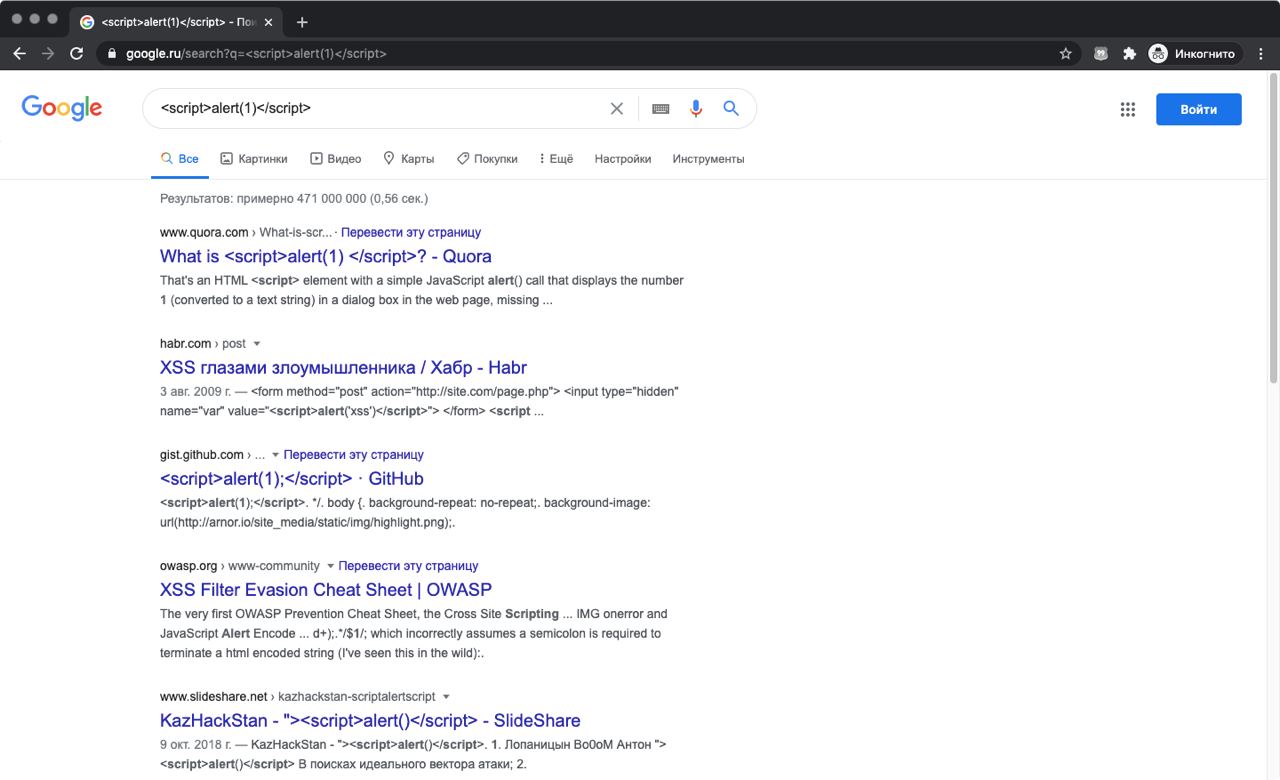This screenshot has height=780, width=1280.
Task: Click the Войти sign-in button
Action: (1199, 109)
